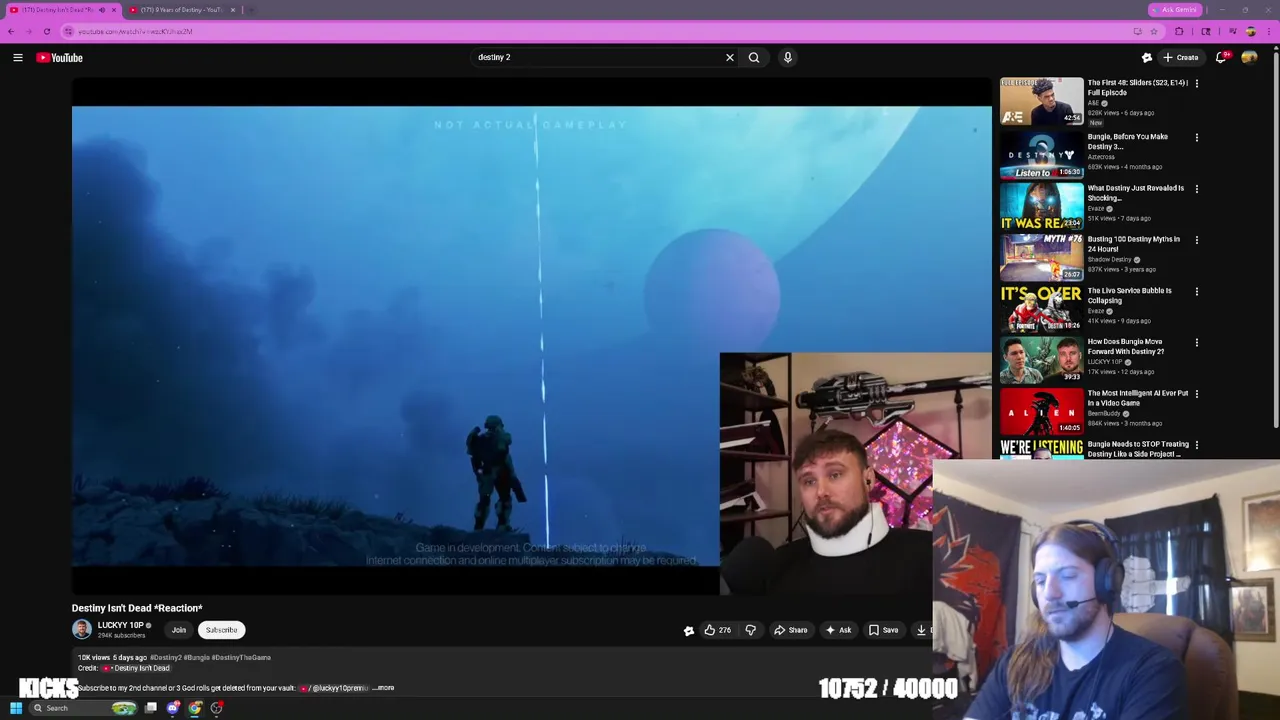Open a new browser tab
This screenshot has width=1280, height=720.
coord(251,10)
